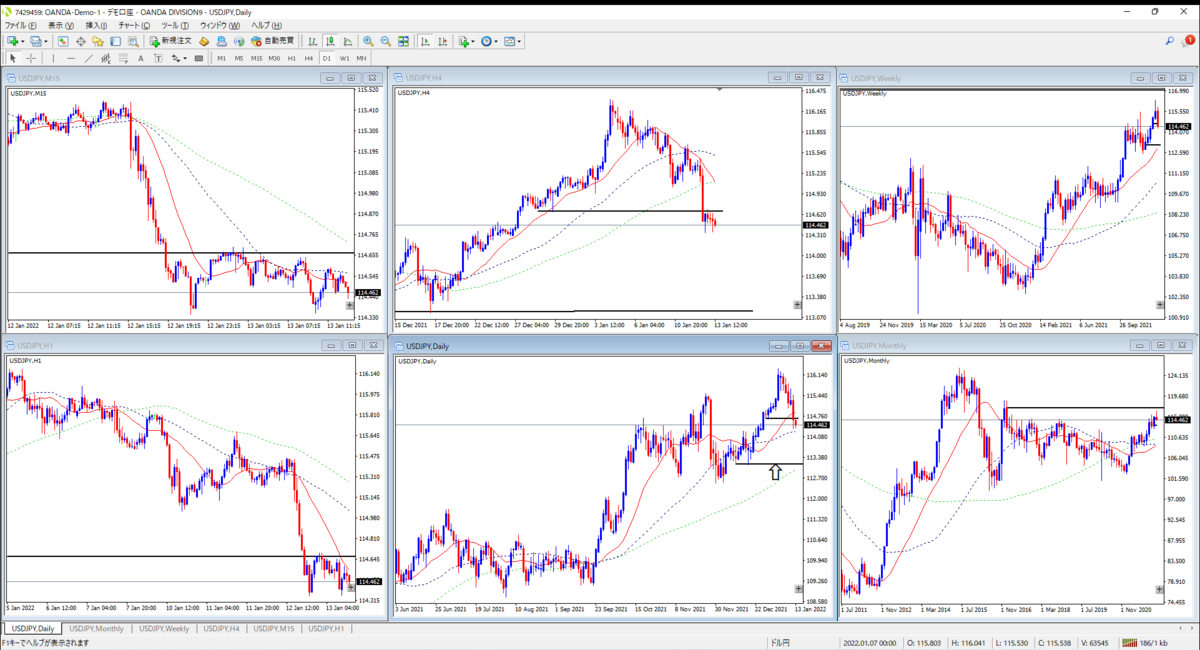Switch chart to candlesticks icon
Viewport: 1200px width, 650px height.
(330, 41)
